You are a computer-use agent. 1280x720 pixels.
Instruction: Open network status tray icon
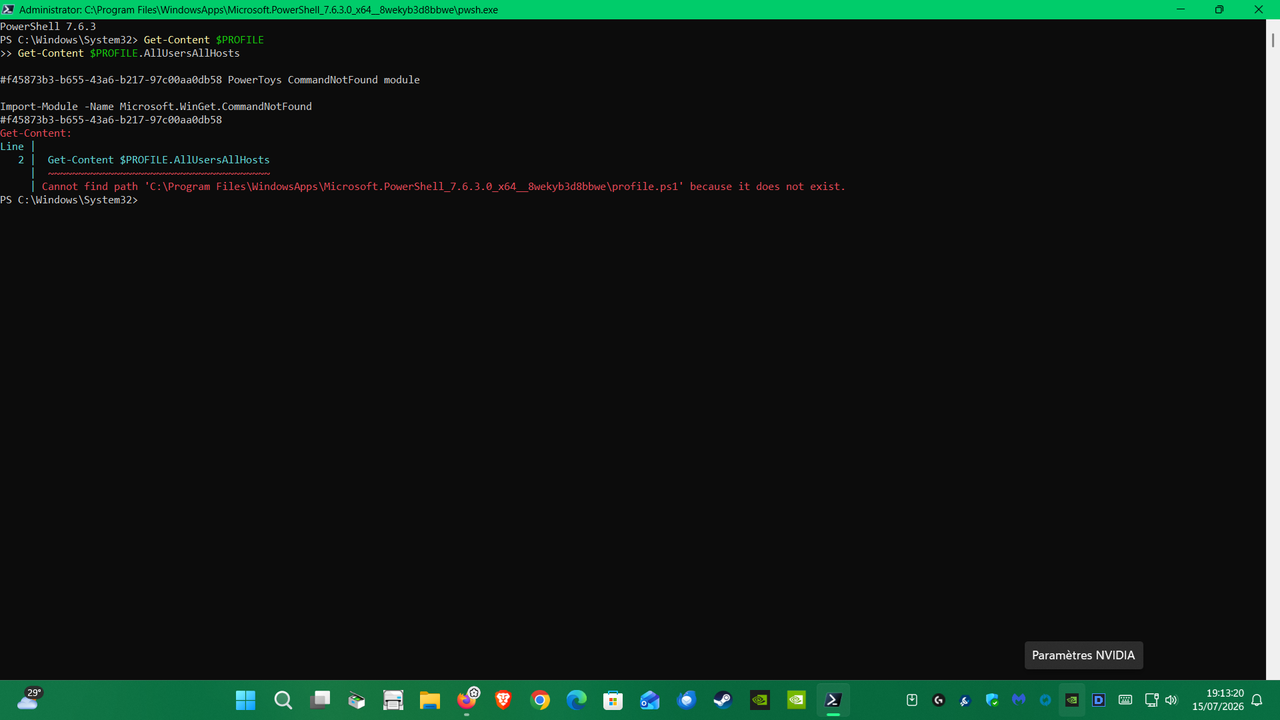(x=1151, y=700)
